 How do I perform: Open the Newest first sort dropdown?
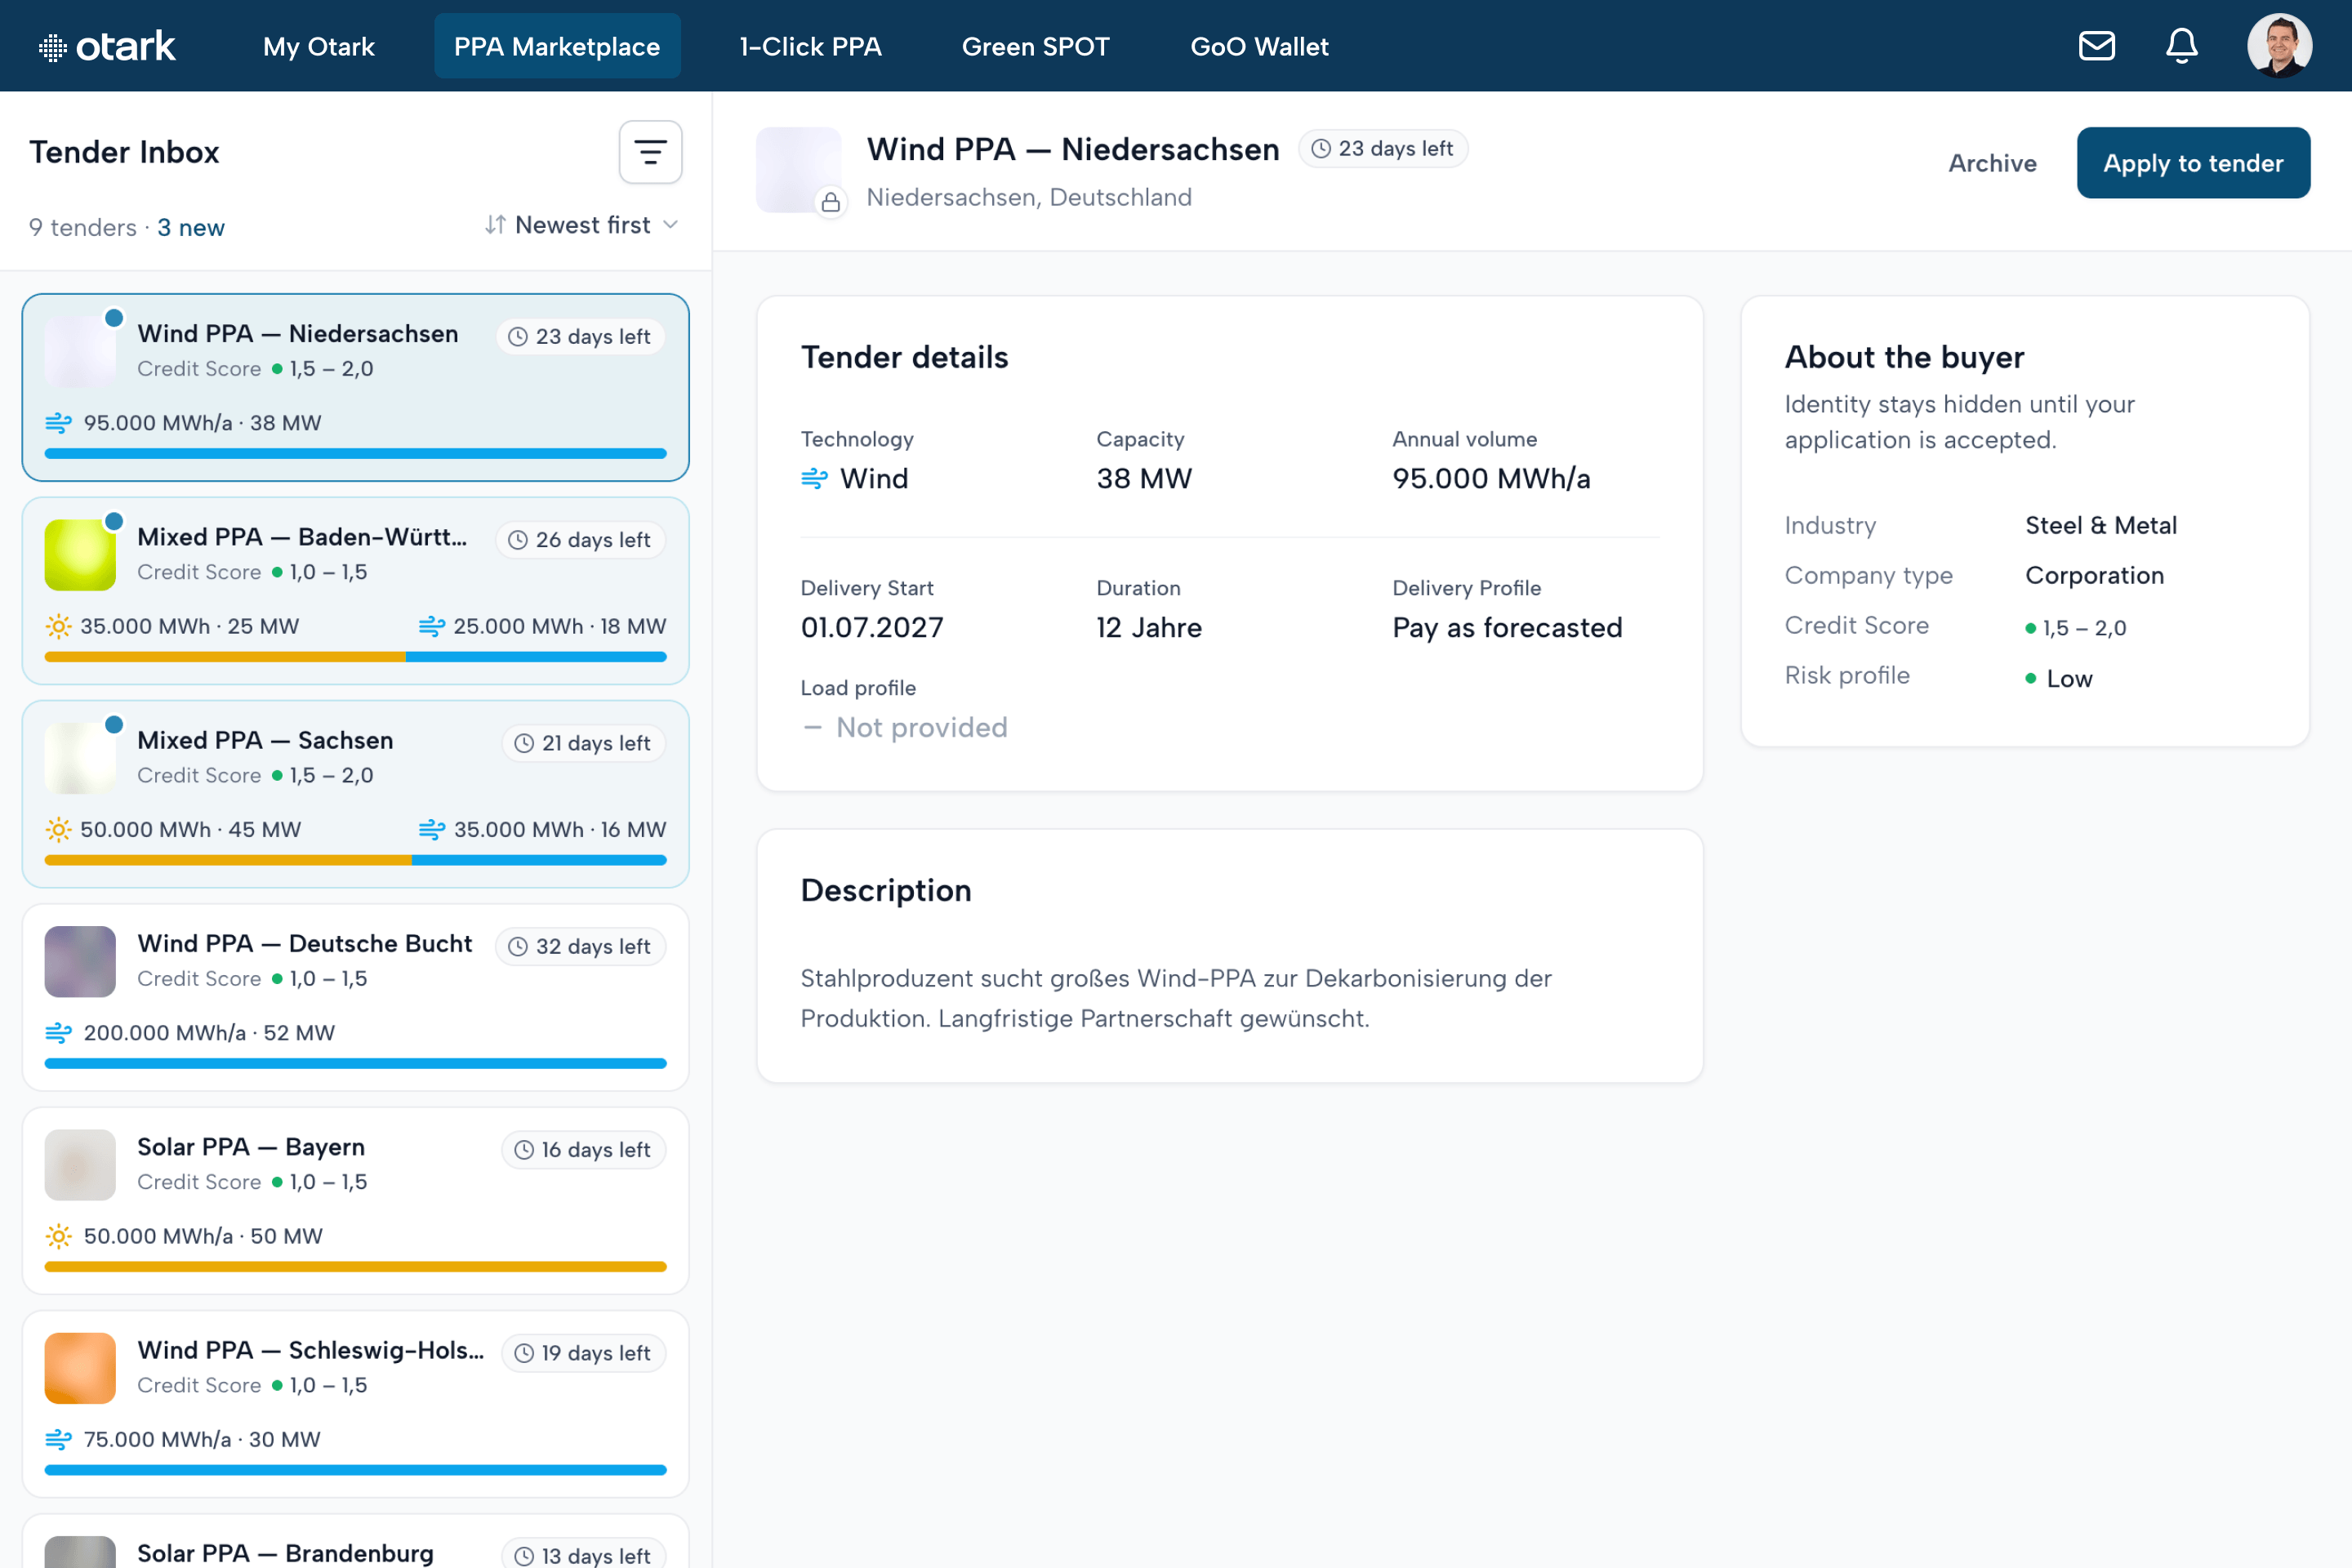(x=582, y=225)
